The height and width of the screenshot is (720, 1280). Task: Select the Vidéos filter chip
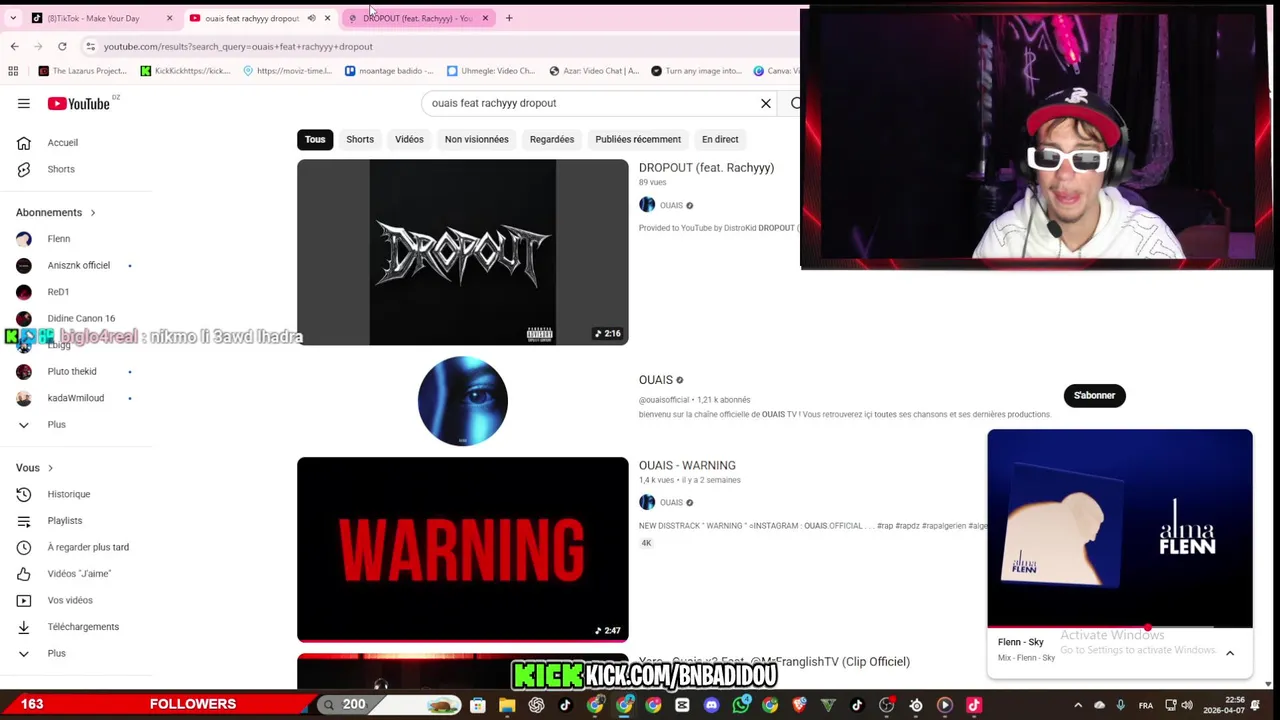coord(409,139)
